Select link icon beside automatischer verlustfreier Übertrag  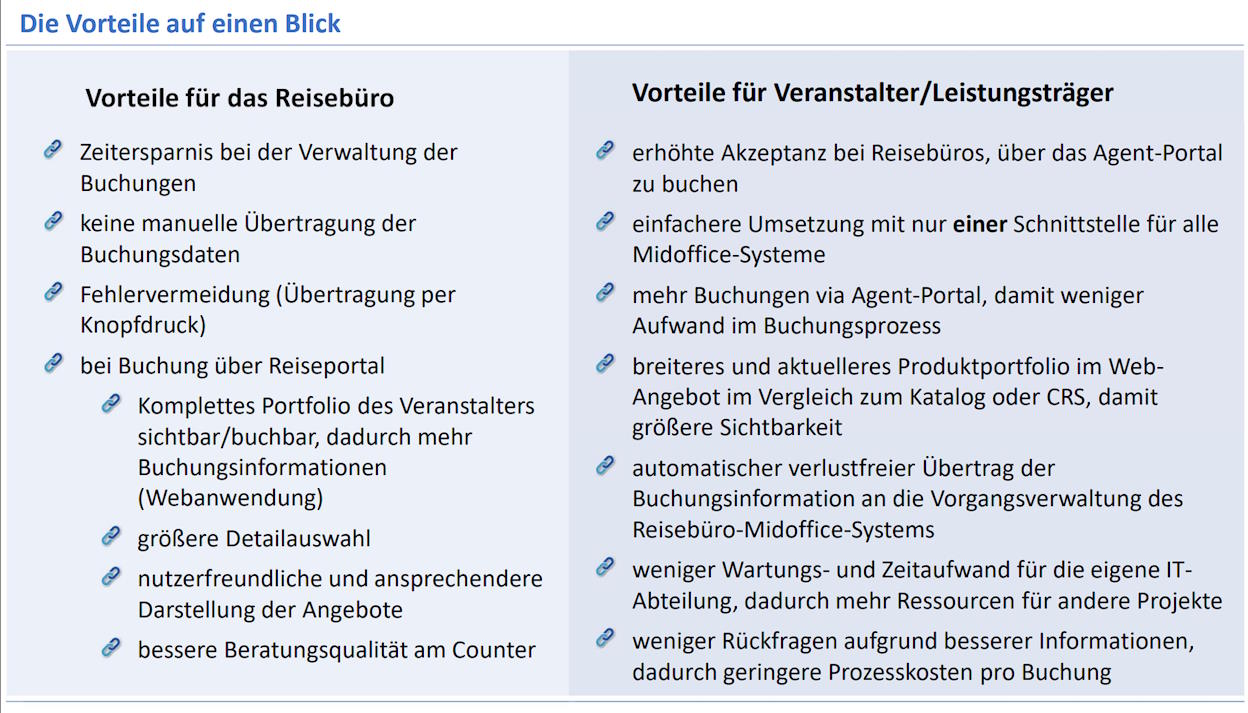tap(605, 465)
